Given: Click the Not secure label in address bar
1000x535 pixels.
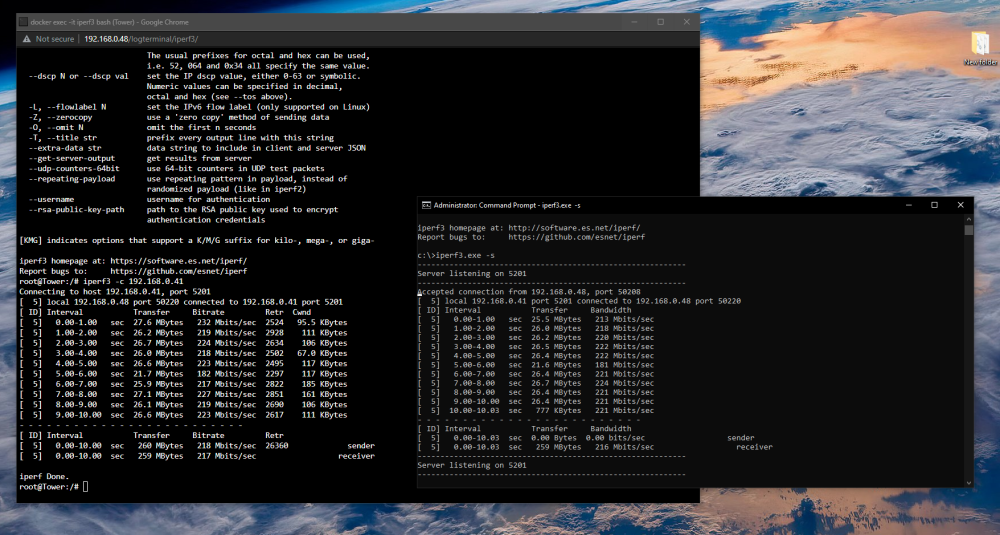Looking at the screenshot, I should [x=55, y=39].
